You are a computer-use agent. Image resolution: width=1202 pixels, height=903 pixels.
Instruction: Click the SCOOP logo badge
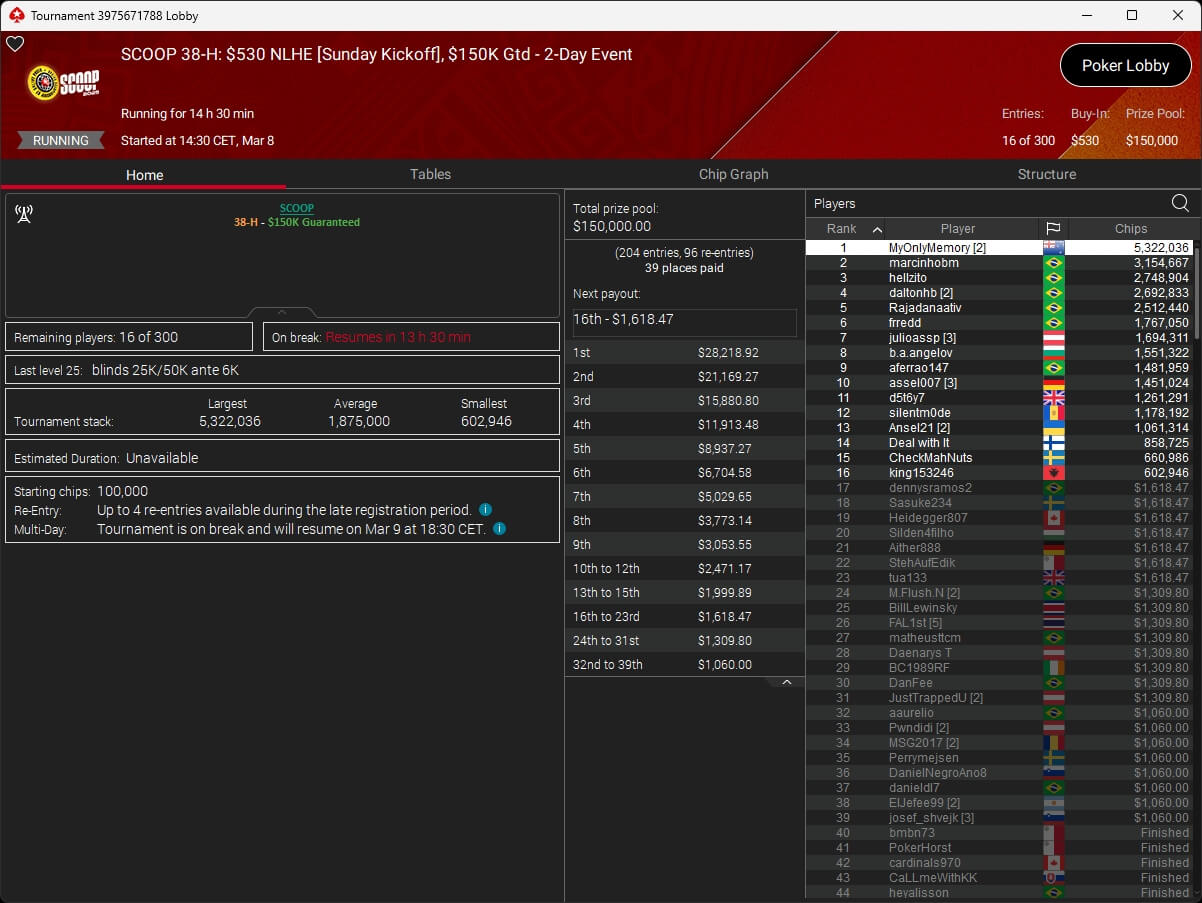click(64, 84)
